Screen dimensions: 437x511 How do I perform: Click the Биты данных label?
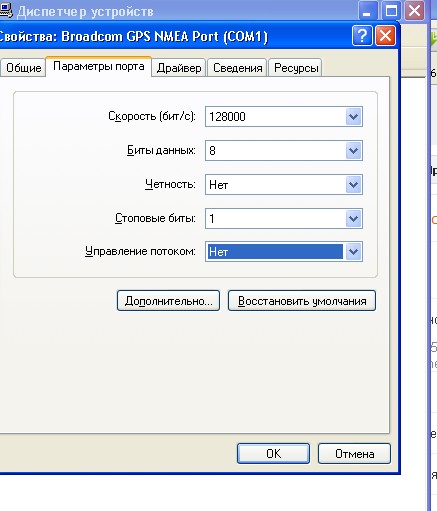161,150
